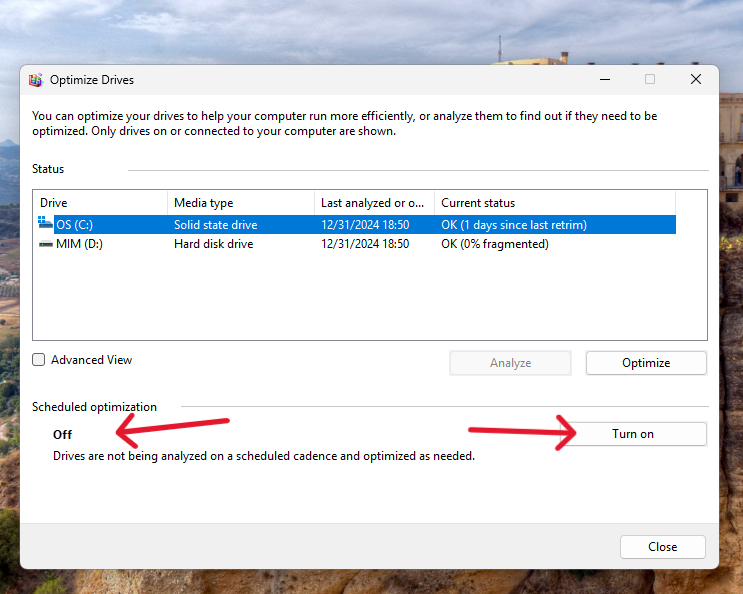Select the OS (C:) drive row label
Image resolution: width=743 pixels, height=594 pixels.
pos(75,225)
